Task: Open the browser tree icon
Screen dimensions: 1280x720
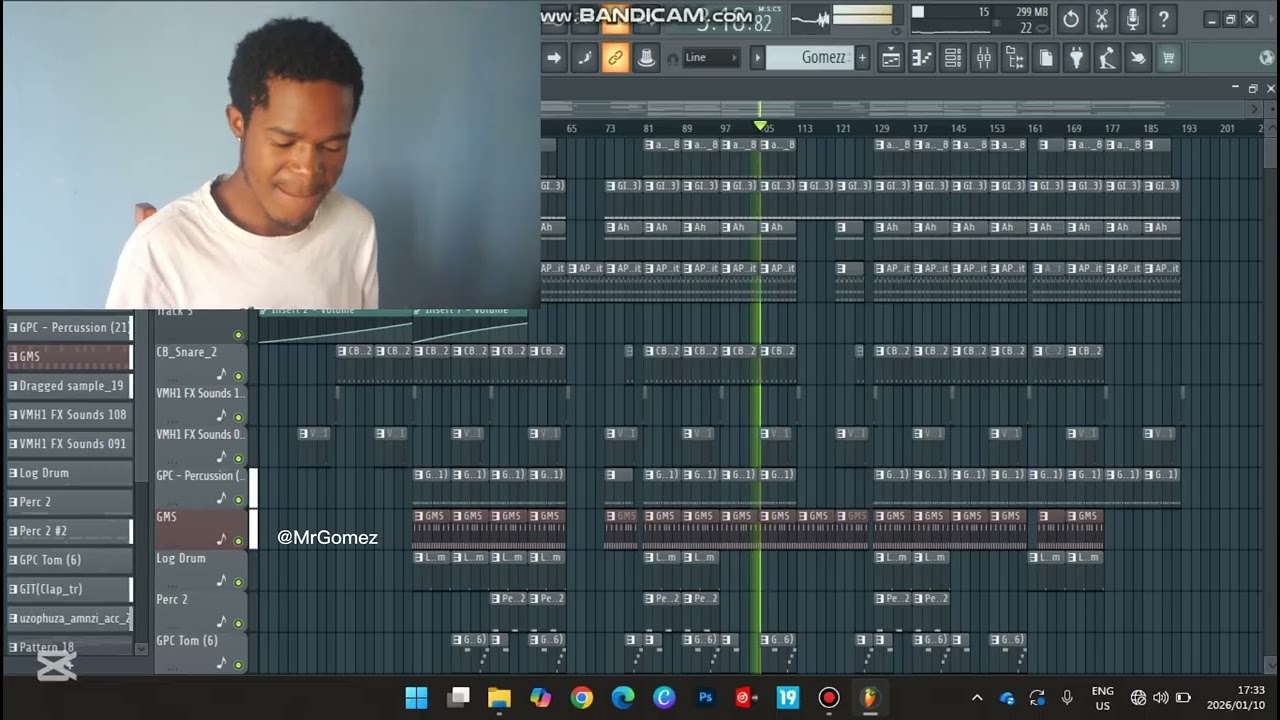Action: coord(1015,58)
